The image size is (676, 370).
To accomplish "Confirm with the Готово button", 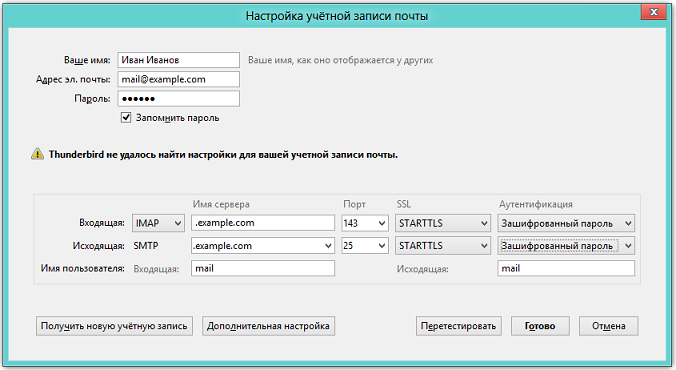I will point(540,326).
